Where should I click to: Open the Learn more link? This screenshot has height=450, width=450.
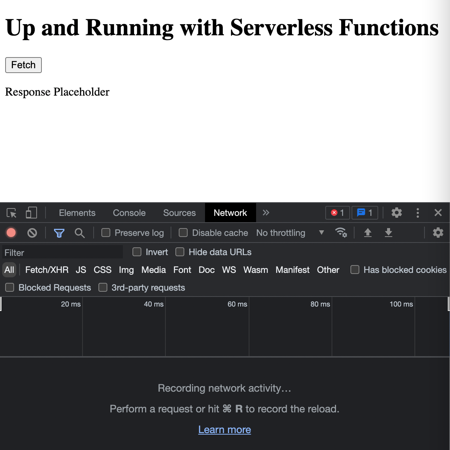point(225,430)
